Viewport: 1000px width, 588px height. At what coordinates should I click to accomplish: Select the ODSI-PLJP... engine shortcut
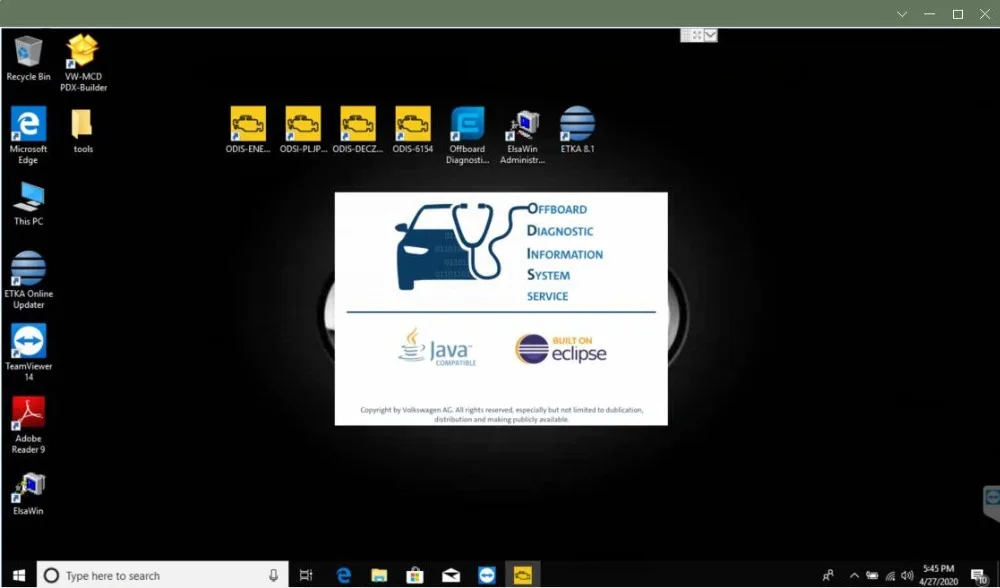(x=303, y=131)
